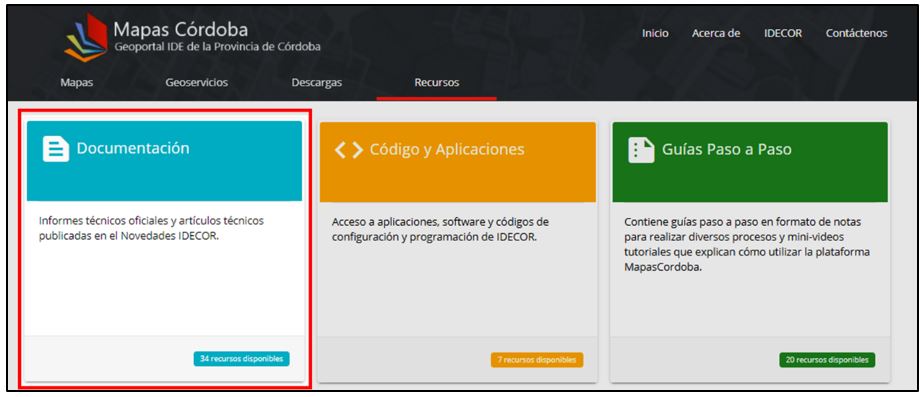Viewport: 921px width, 397px height.
Task: Open the Documentación card title
Action: [133, 149]
